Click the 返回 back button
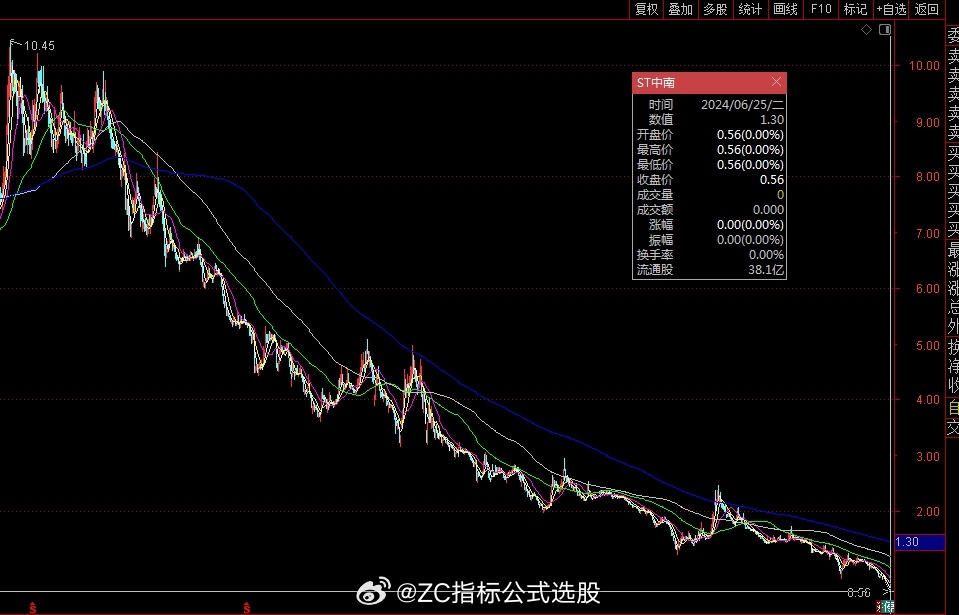The image size is (959, 615). [927, 9]
